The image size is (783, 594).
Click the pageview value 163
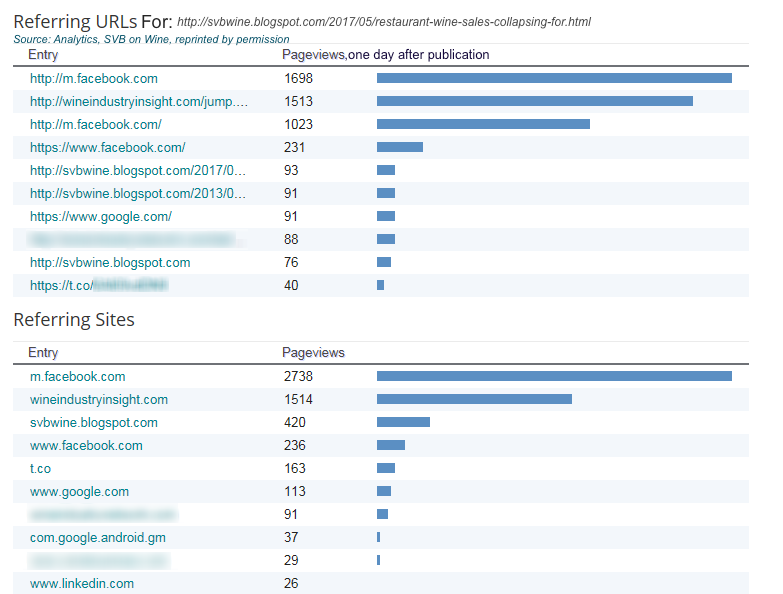click(x=295, y=468)
